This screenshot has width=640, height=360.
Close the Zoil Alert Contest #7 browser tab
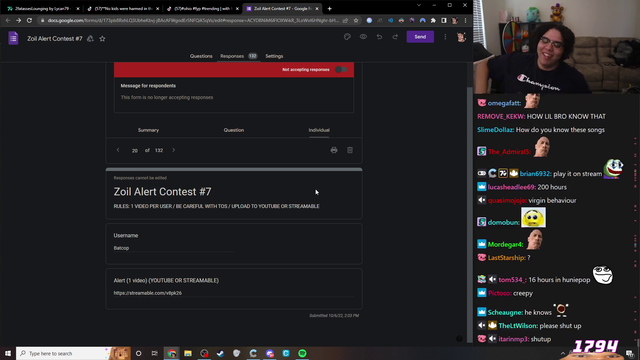click(x=317, y=9)
